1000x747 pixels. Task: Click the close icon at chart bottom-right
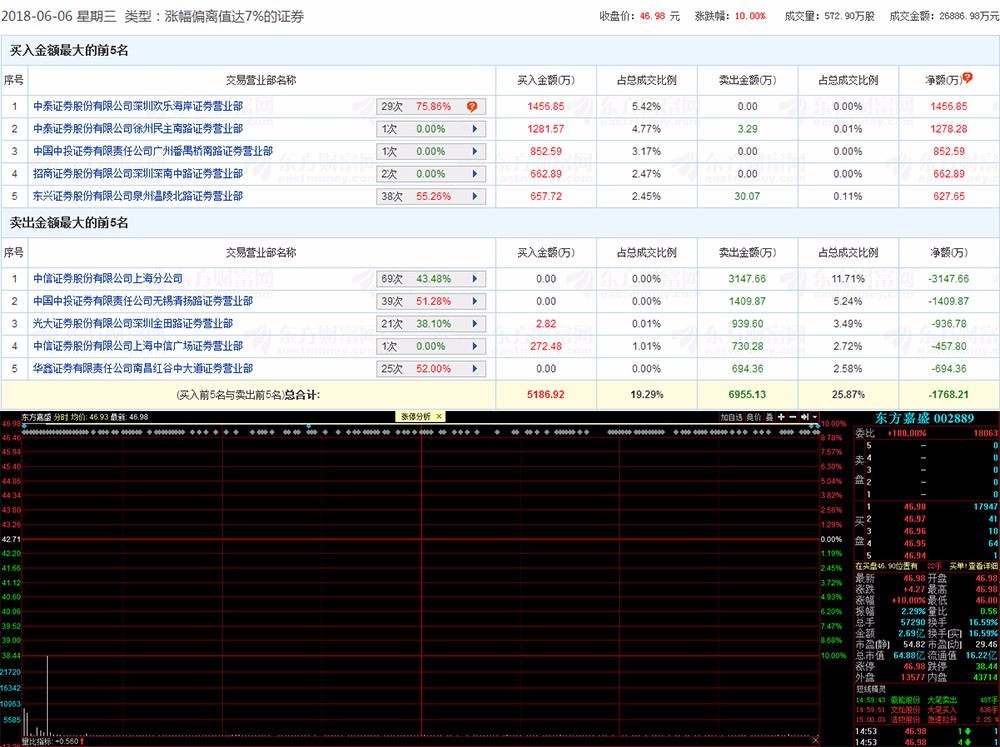pos(814,740)
